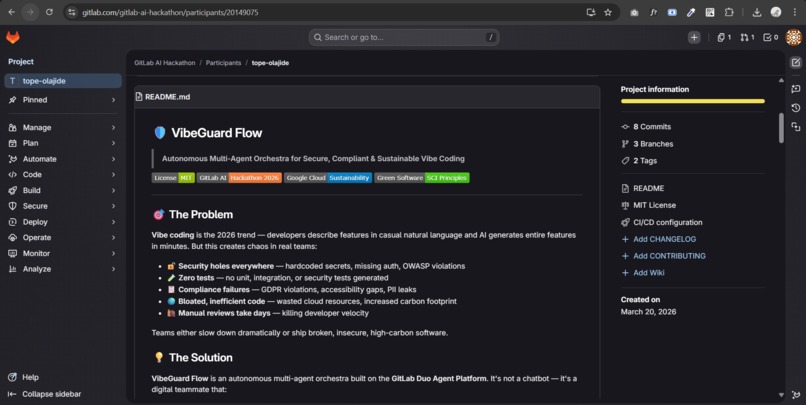Open the Monitor sidebar menu
This screenshot has width=806, height=405.
(63, 253)
